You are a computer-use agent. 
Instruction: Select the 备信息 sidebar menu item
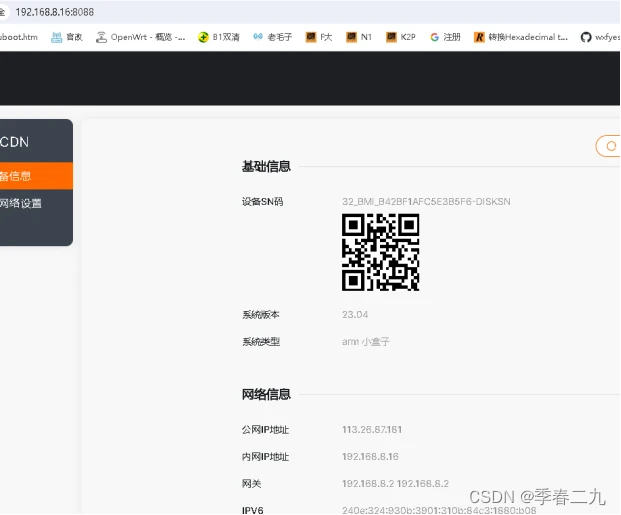[x=36, y=176]
